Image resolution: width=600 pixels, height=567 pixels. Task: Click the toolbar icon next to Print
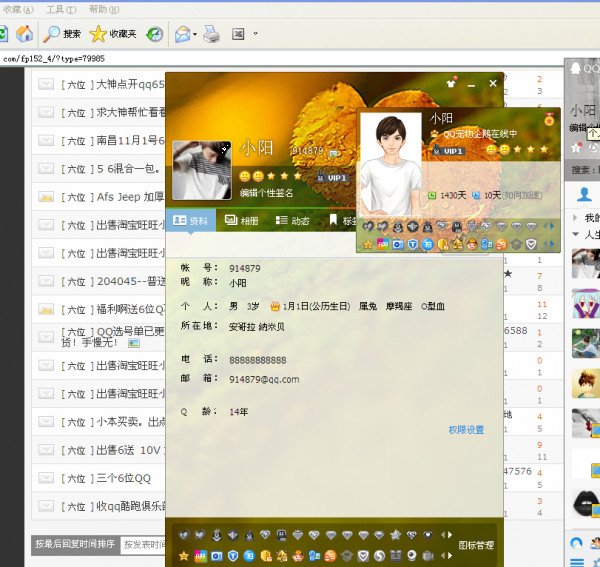[238, 34]
